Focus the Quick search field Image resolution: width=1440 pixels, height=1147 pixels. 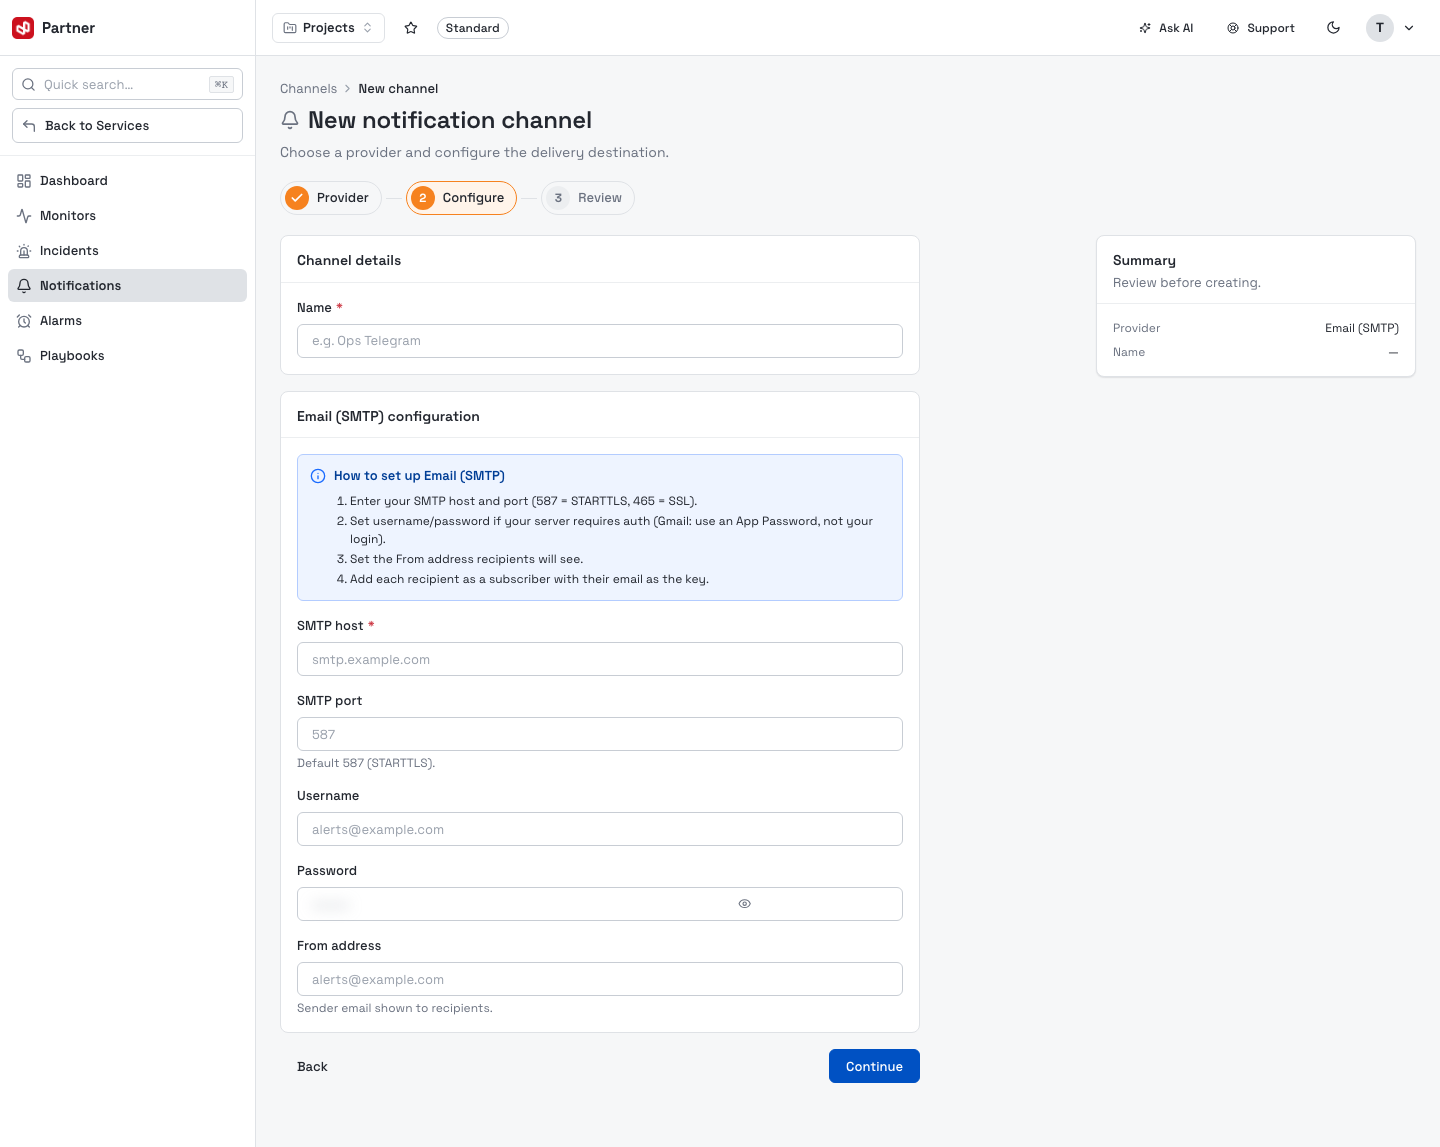(x=127, y=84)
